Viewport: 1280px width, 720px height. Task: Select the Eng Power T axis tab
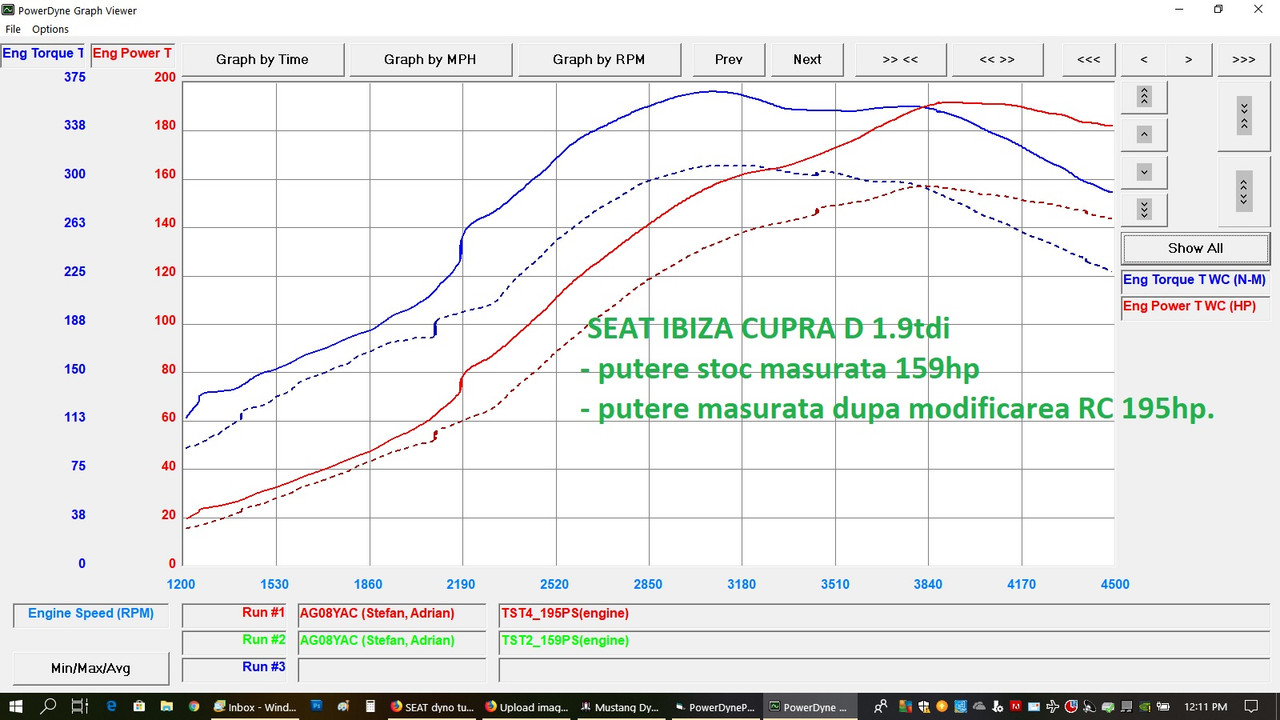[132, 53]
